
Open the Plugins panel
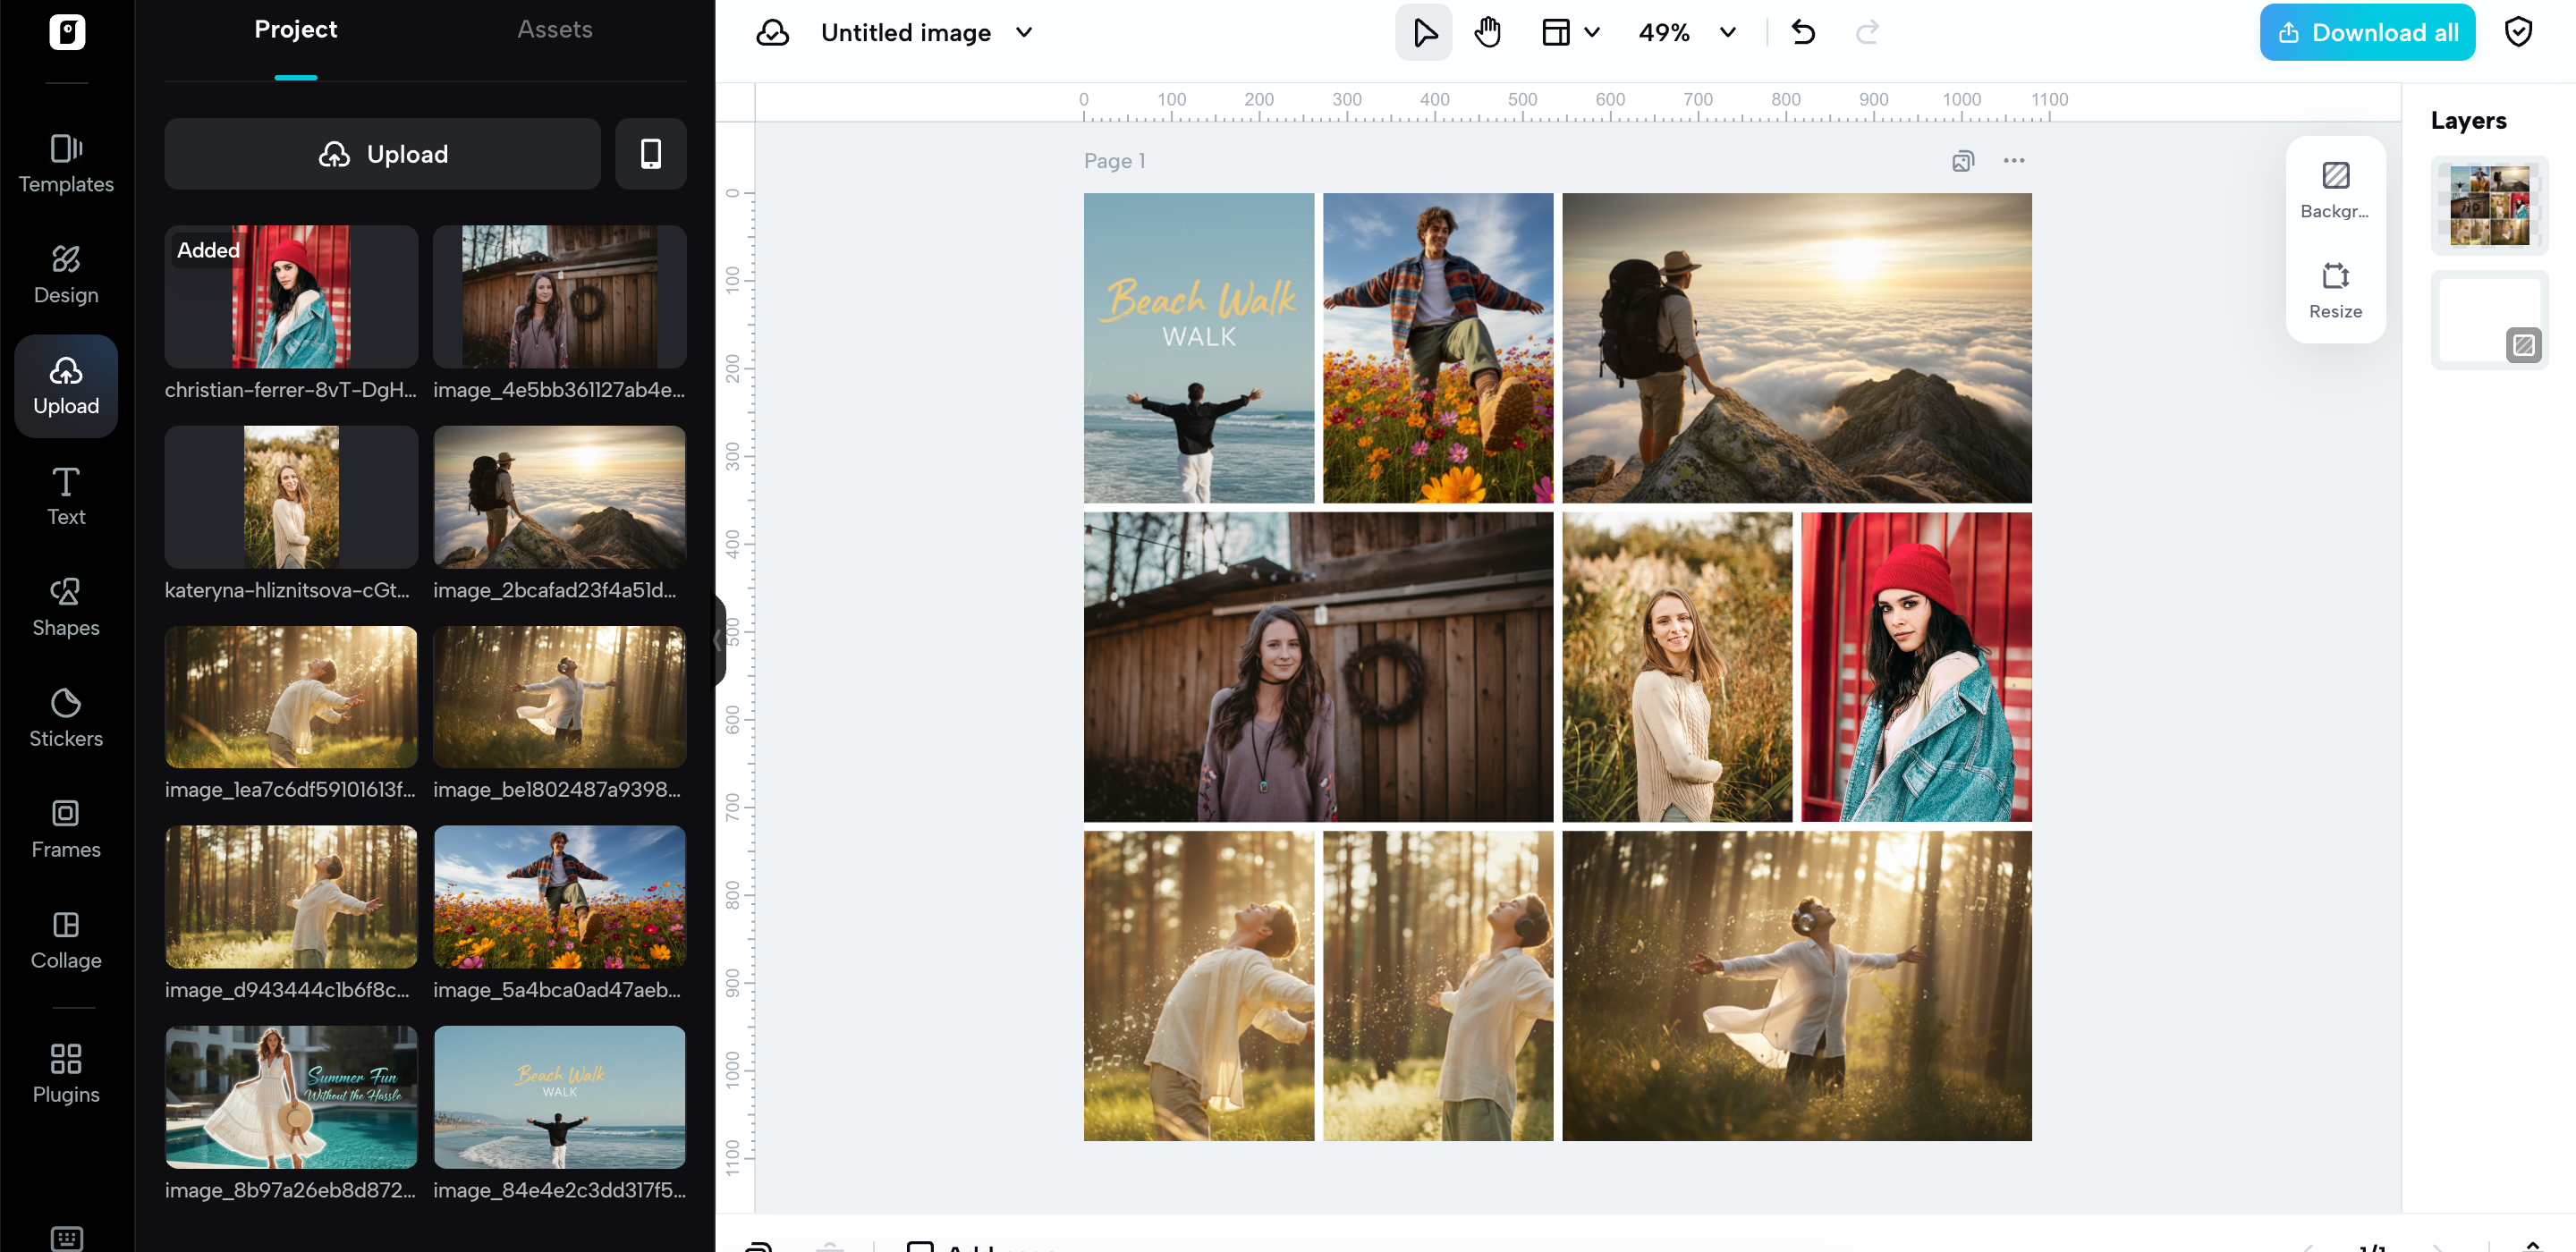coord(66,1073)
